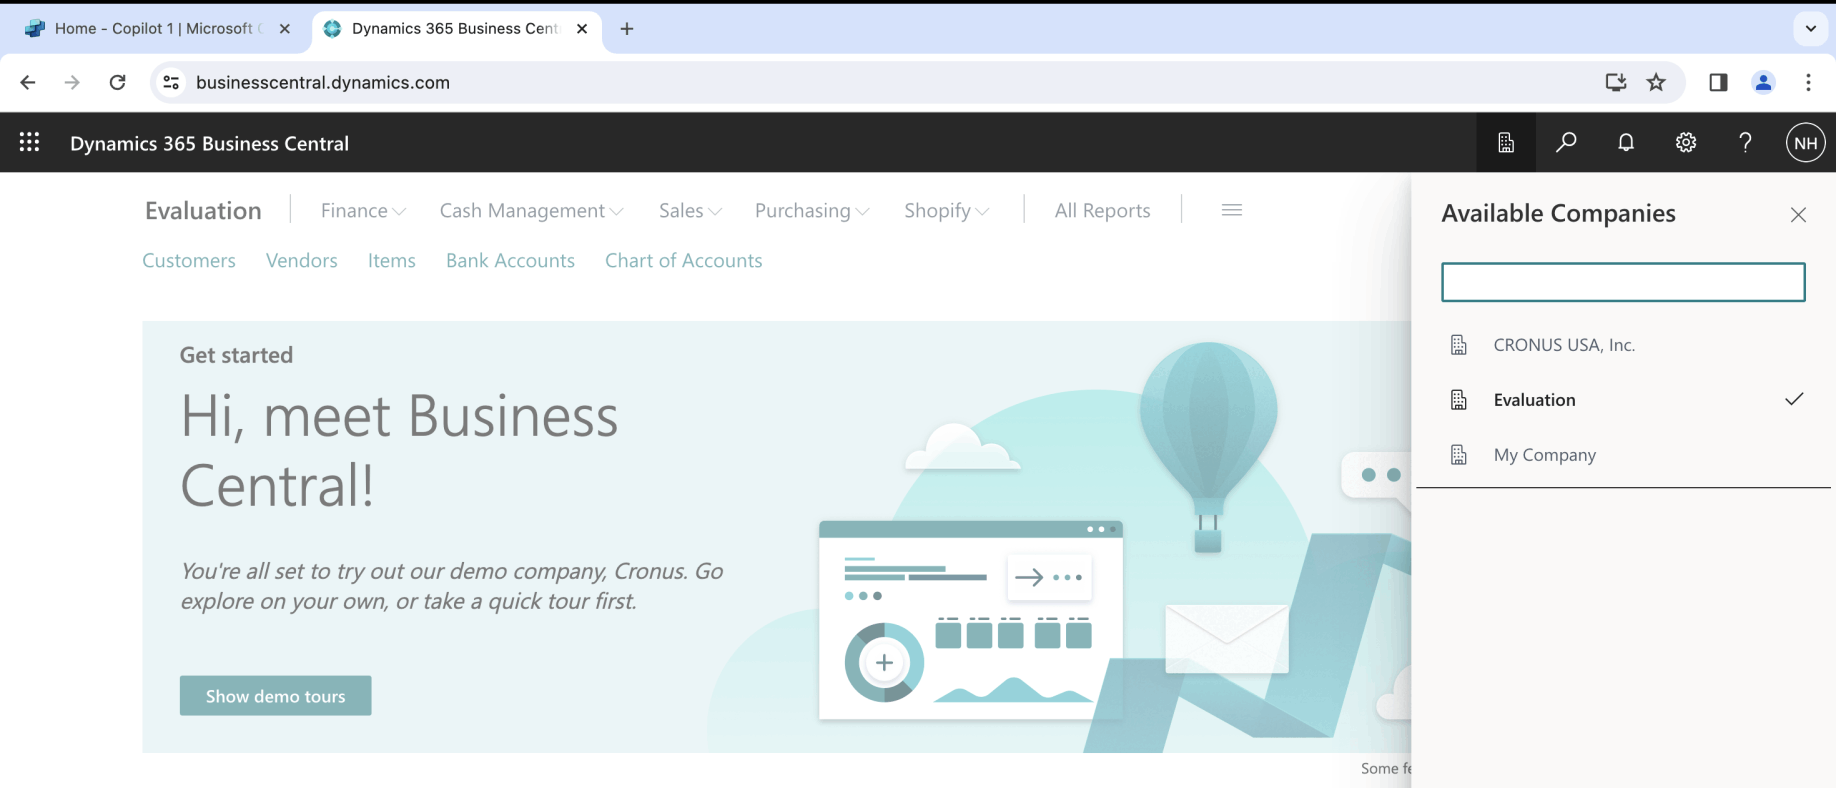Expand the browser tab search dropdown
This screenshot has height=788, width=1836.
click(1810, 29)
